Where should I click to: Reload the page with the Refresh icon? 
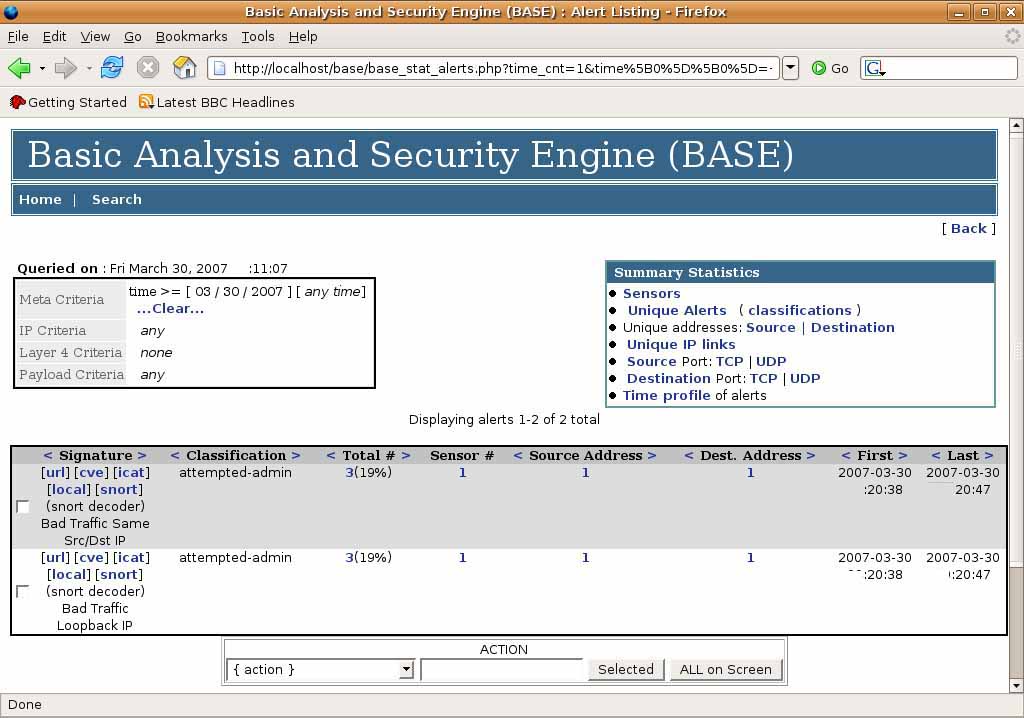point(112,67)
